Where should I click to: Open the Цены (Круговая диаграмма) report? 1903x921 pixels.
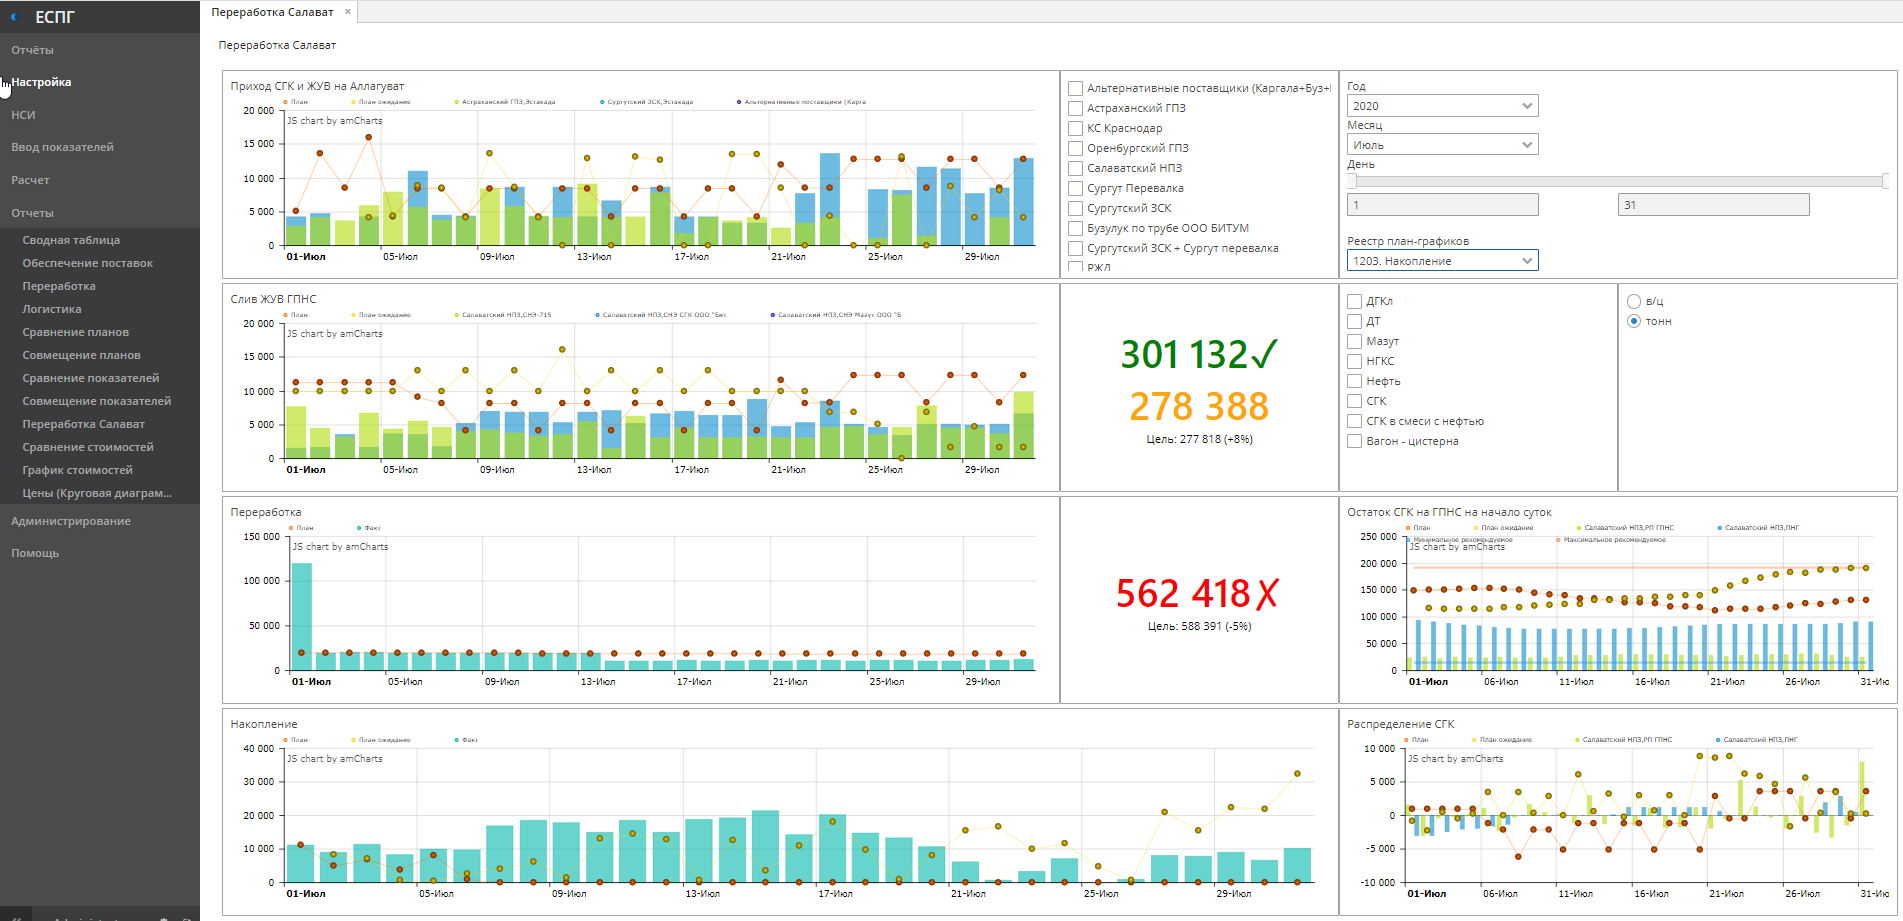pyautogui.click(x=97, y=493)
